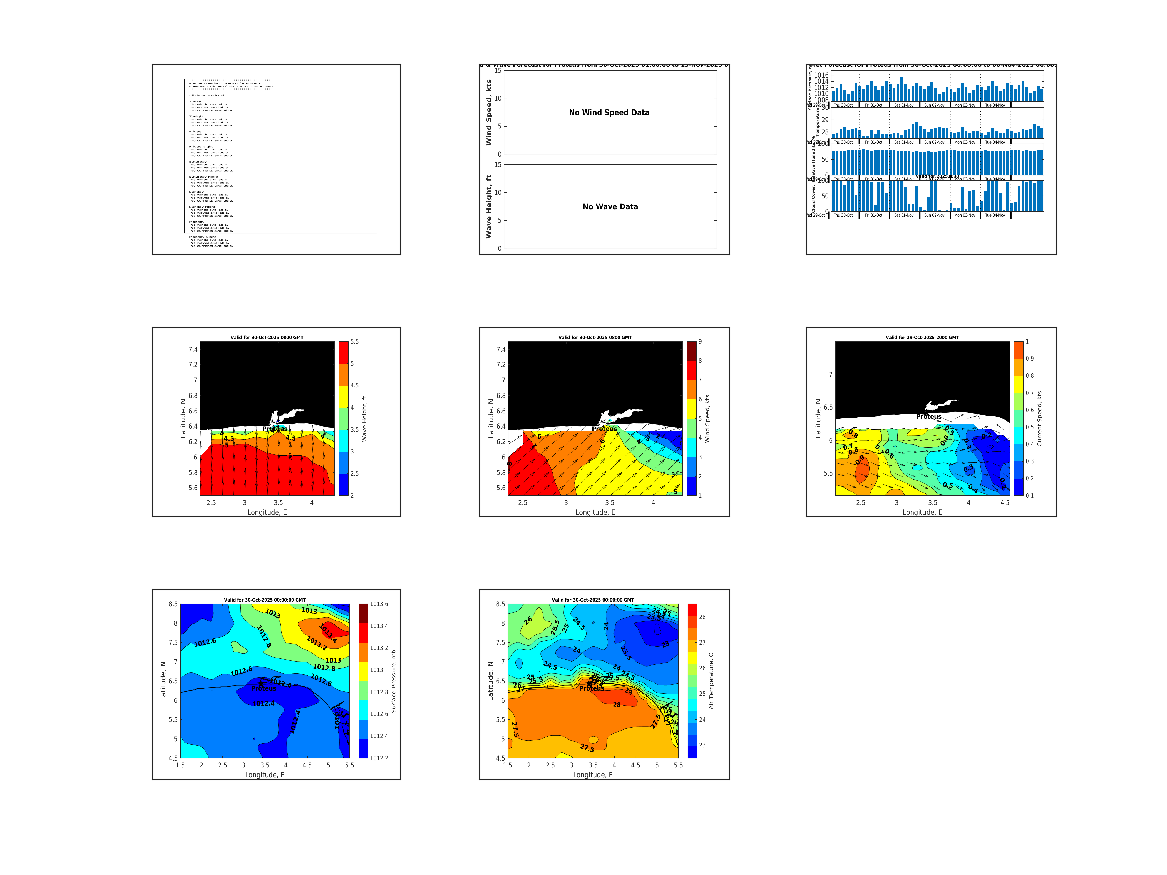Select Proteus marker on current speed map
This screenshot has width=1167, height=875.
(x=931, y=415)
